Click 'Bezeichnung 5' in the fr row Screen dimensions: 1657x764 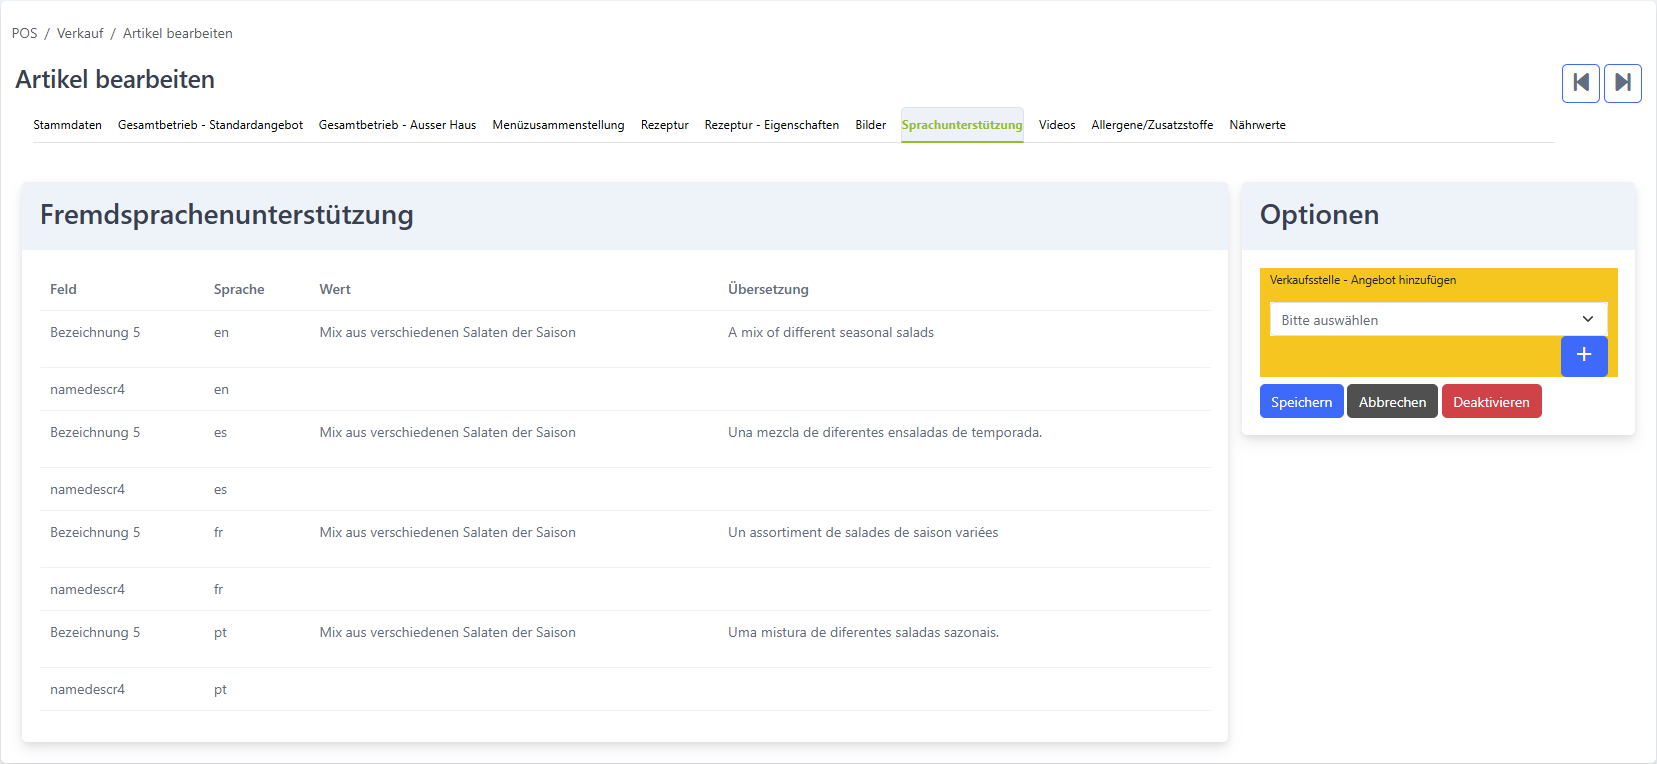(95, 532)
